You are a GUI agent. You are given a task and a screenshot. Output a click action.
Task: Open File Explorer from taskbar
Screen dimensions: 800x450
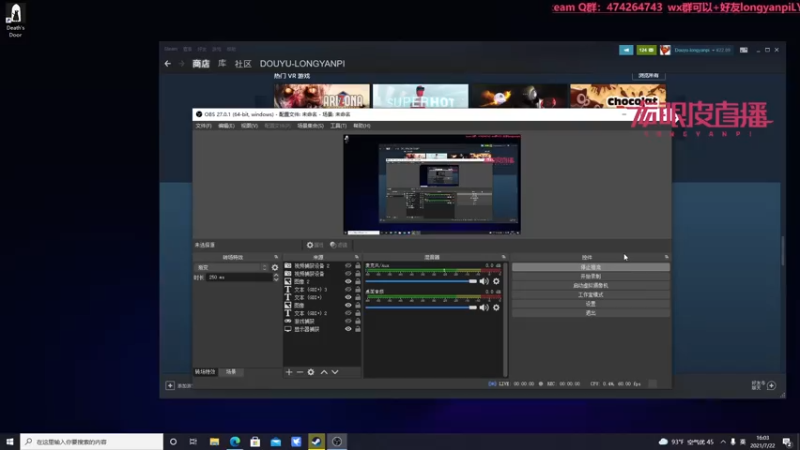214,441
